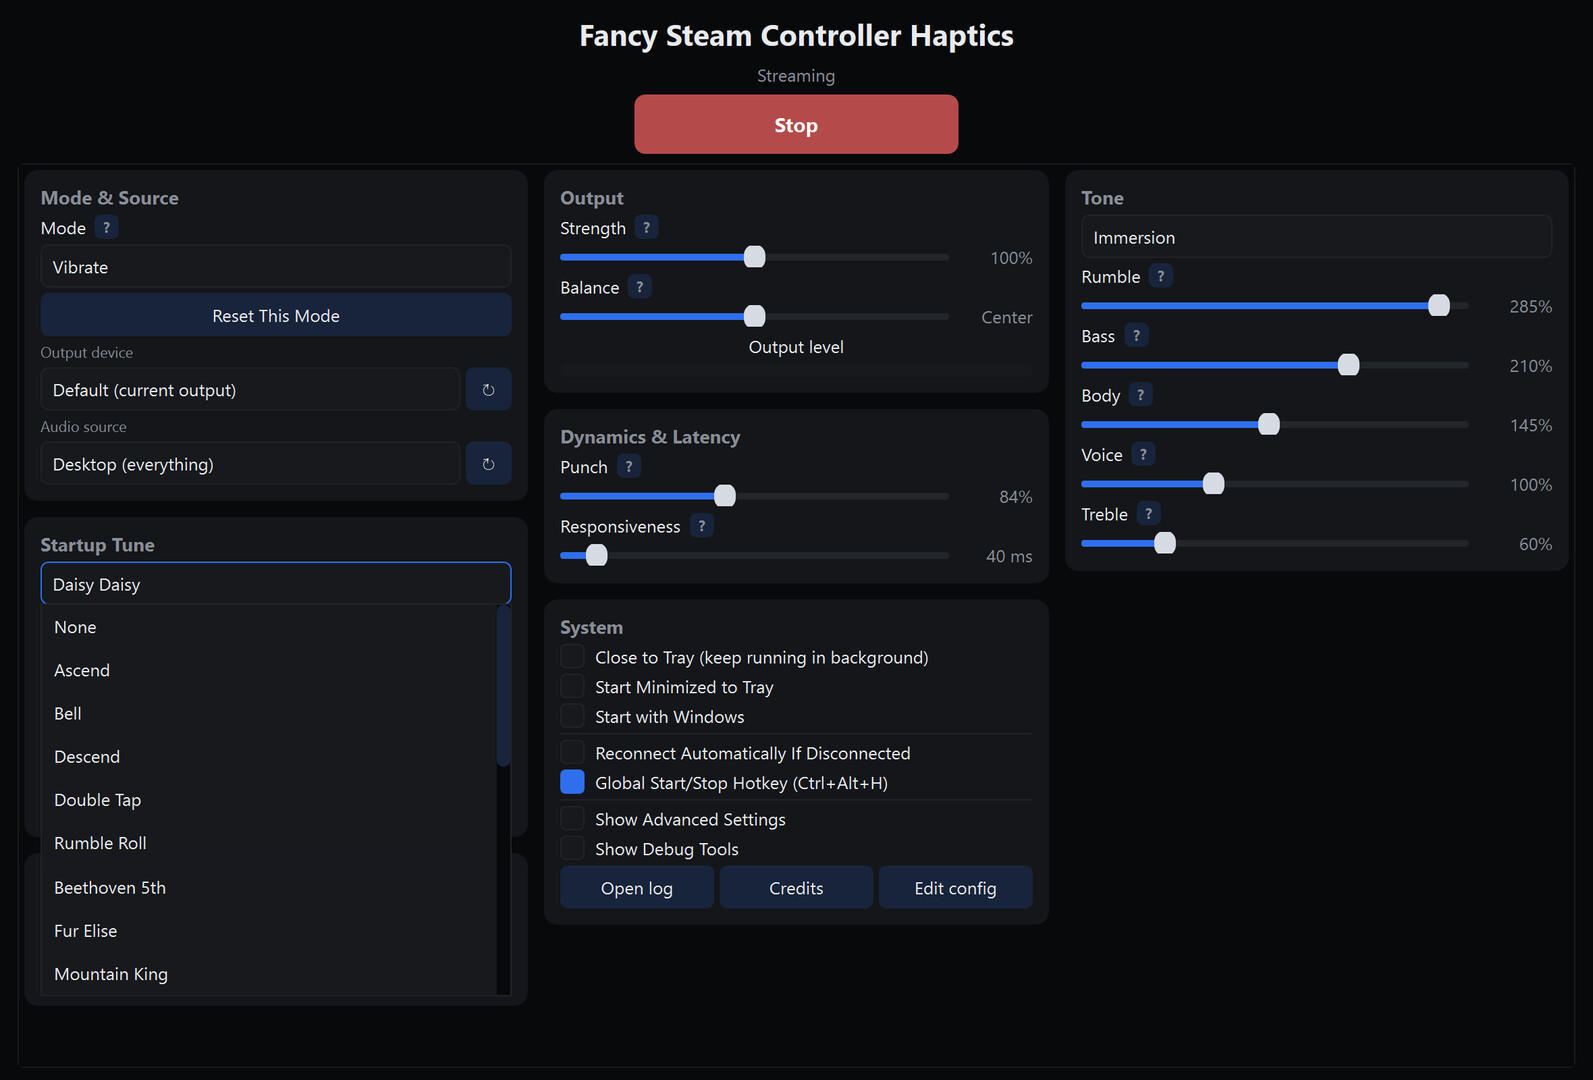
Task: Click the Responsiveness slider handle
Action: click(597, 555)
